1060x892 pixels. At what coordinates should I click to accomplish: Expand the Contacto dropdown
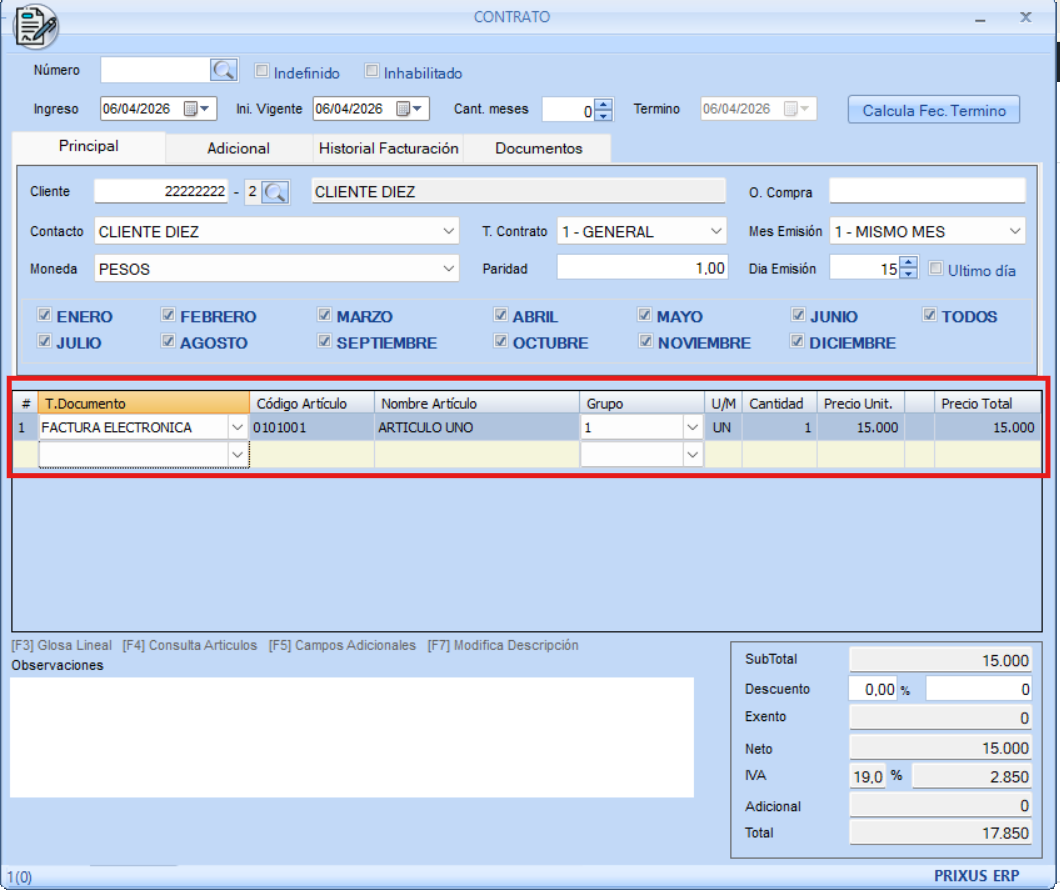pos(448,231)
